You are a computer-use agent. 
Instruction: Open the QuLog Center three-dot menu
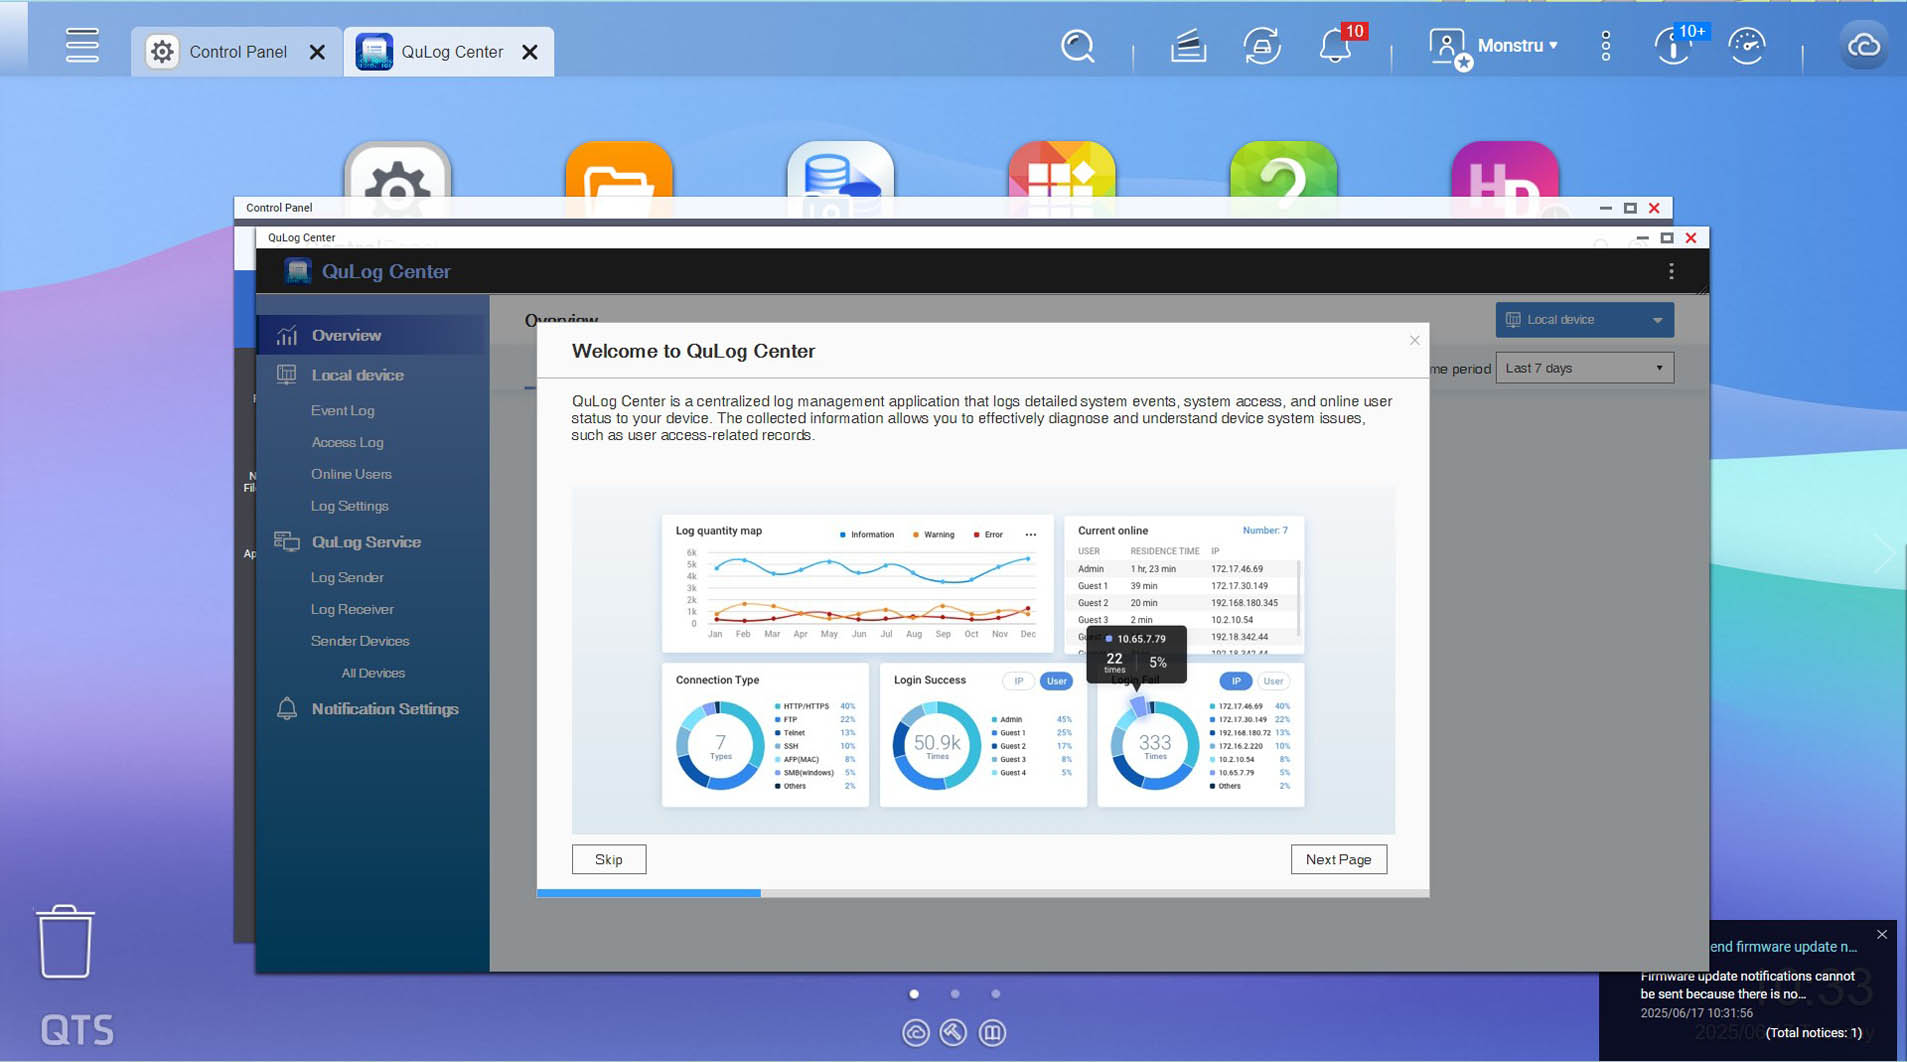pyautogui.click(x=1670, y=271)
